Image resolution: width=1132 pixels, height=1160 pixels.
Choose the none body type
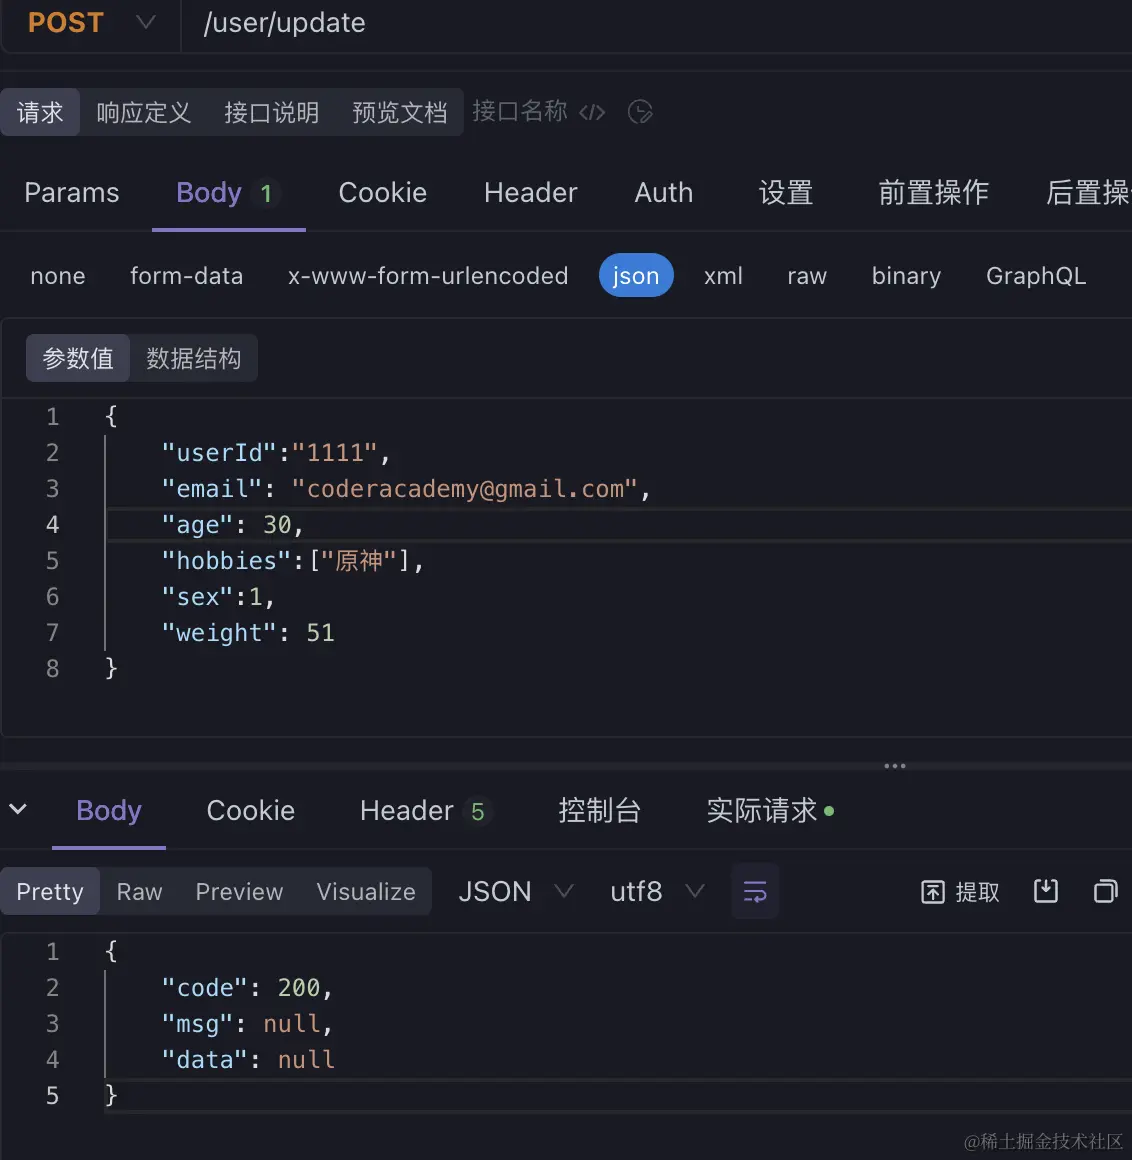[58, 276]
